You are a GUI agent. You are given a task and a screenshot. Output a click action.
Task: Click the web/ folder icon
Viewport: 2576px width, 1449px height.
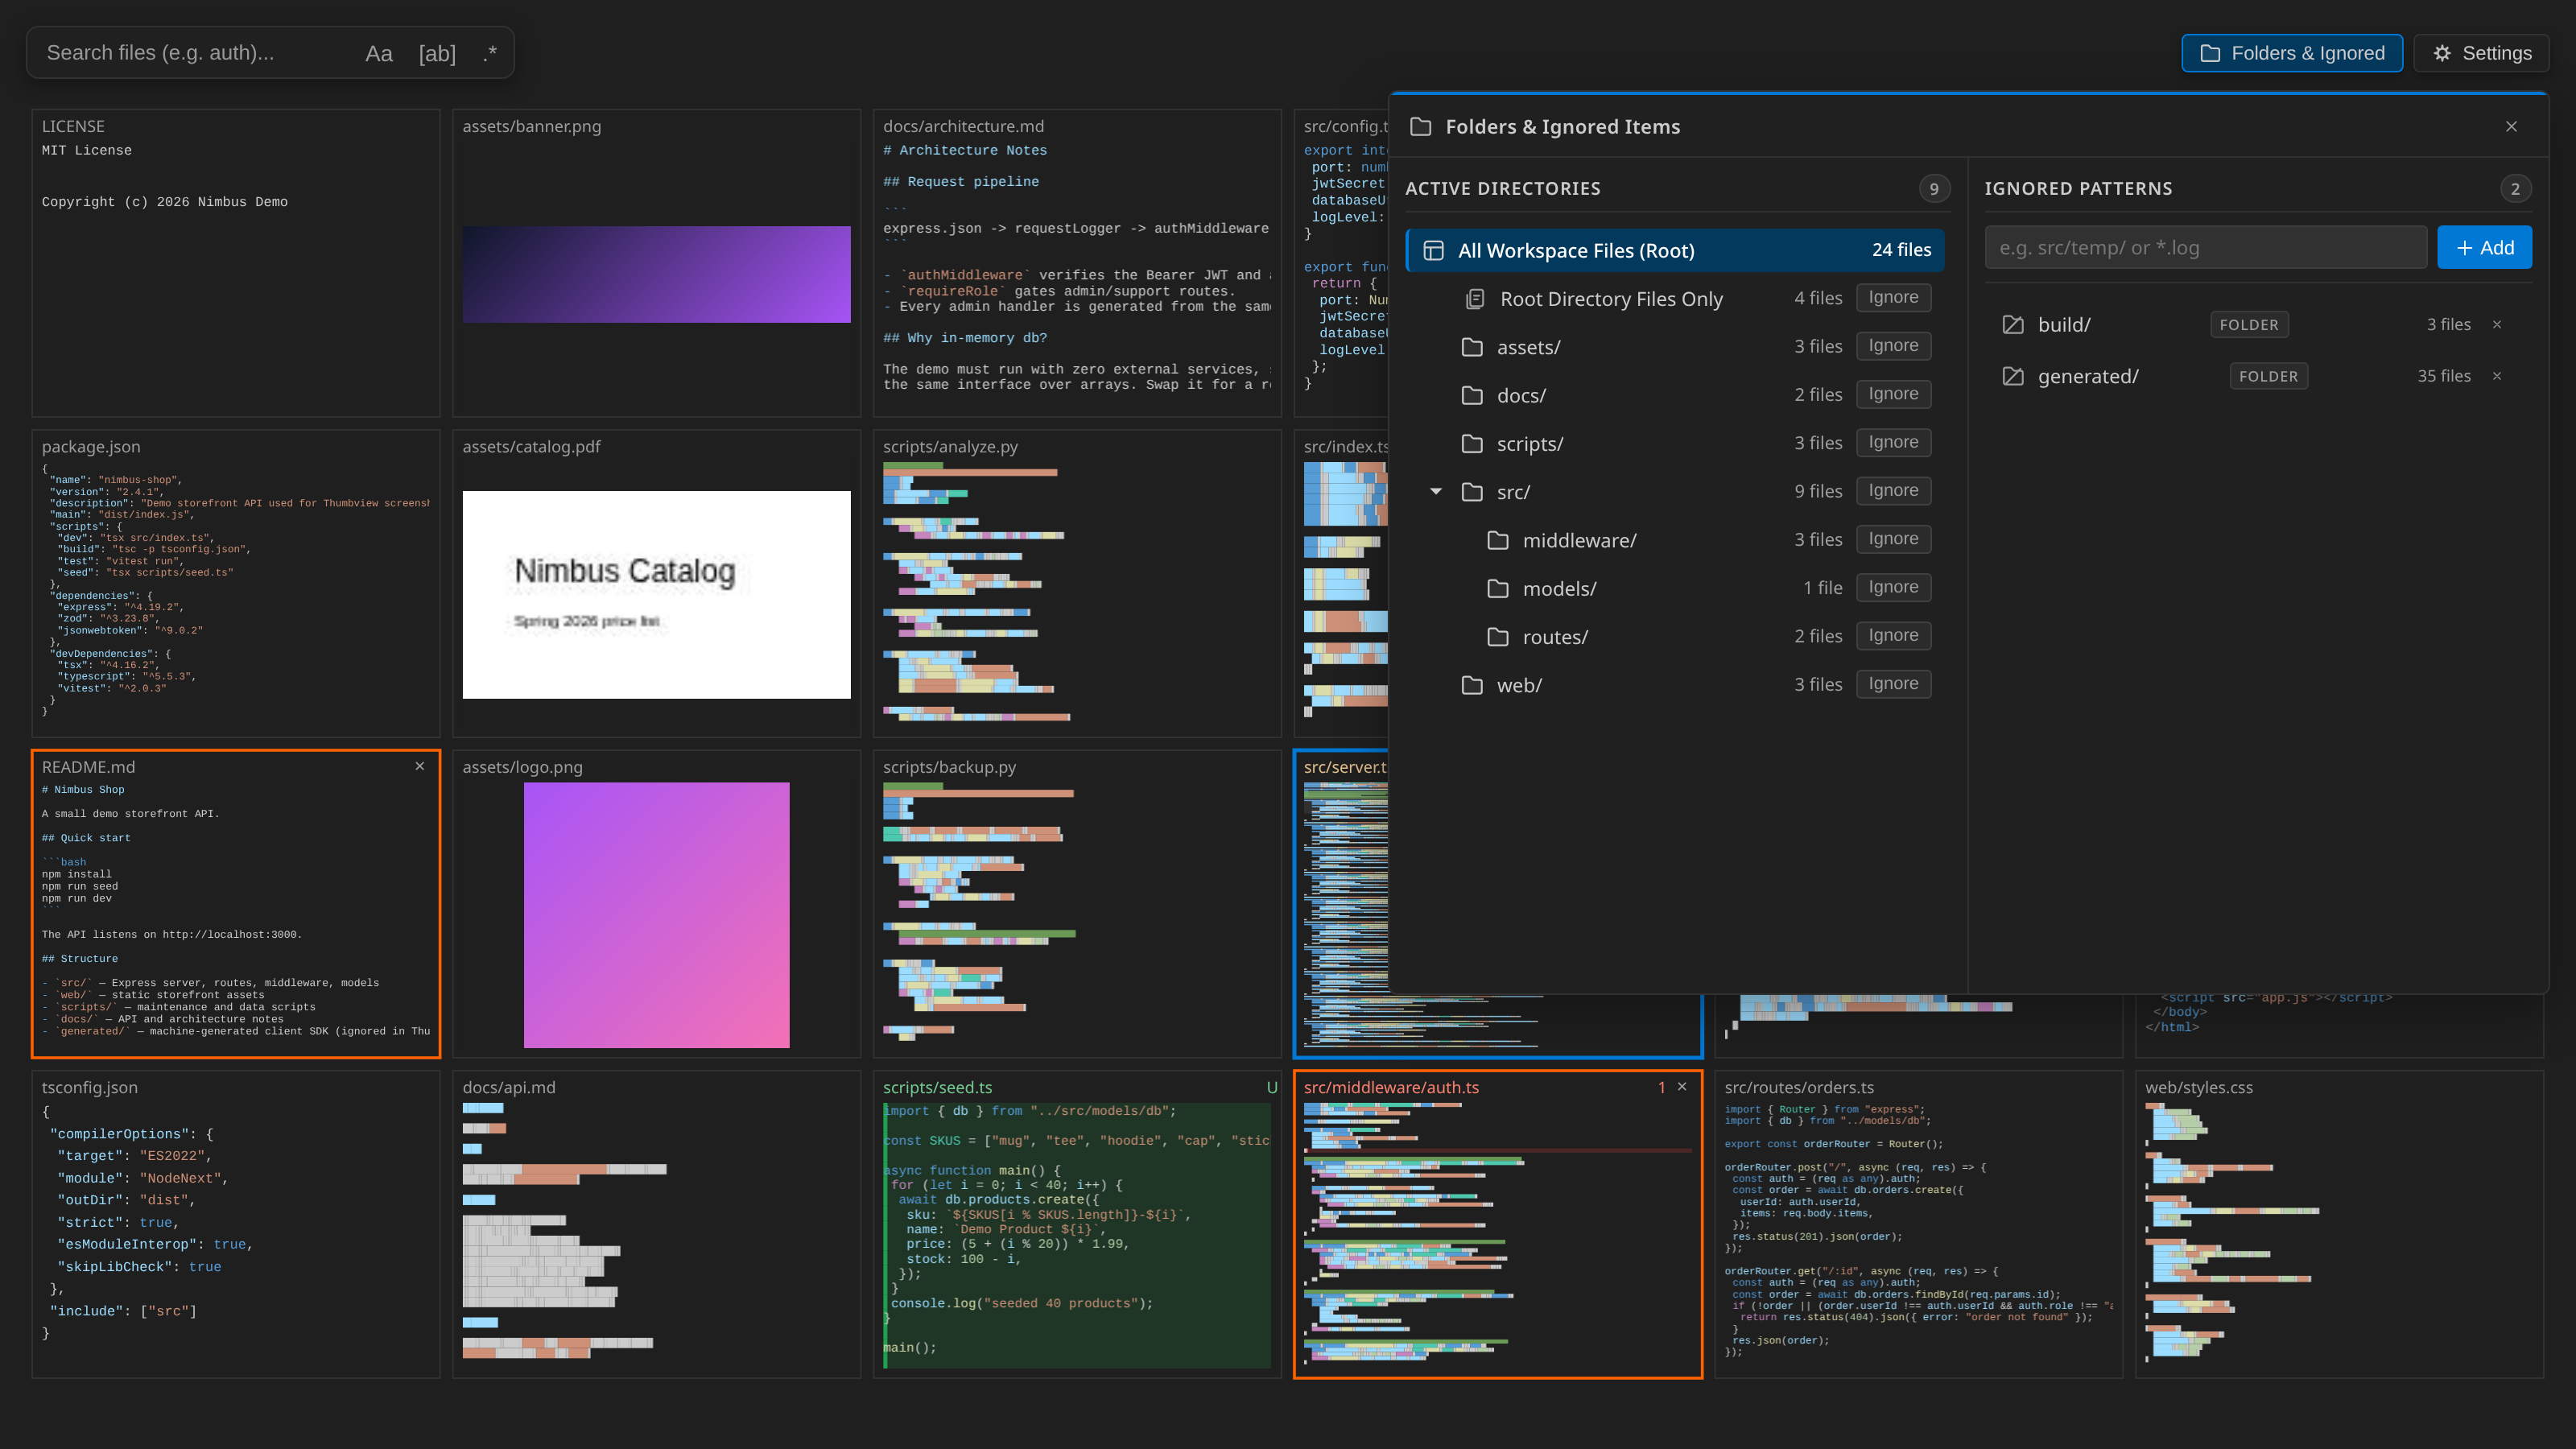(1472, 684)
